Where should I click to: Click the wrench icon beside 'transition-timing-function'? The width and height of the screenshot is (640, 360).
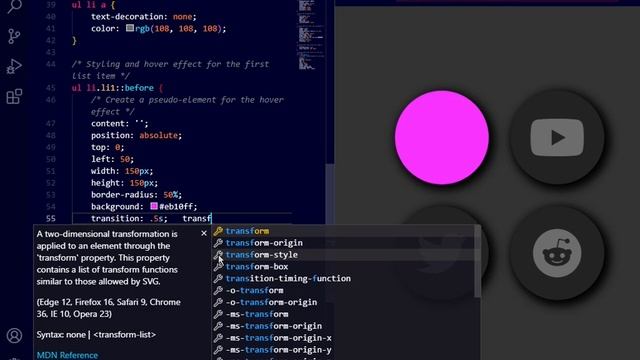pyautogui.click(x=218, y=278)
